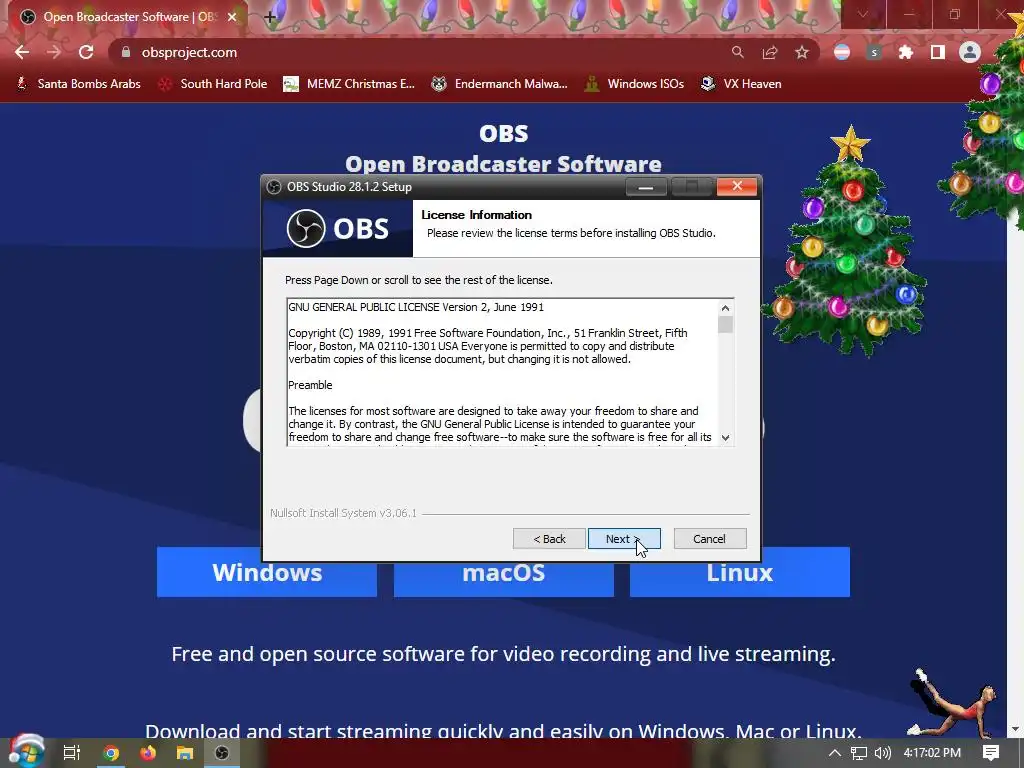Open the tab search chevron in title bar

tap(863, 14)
